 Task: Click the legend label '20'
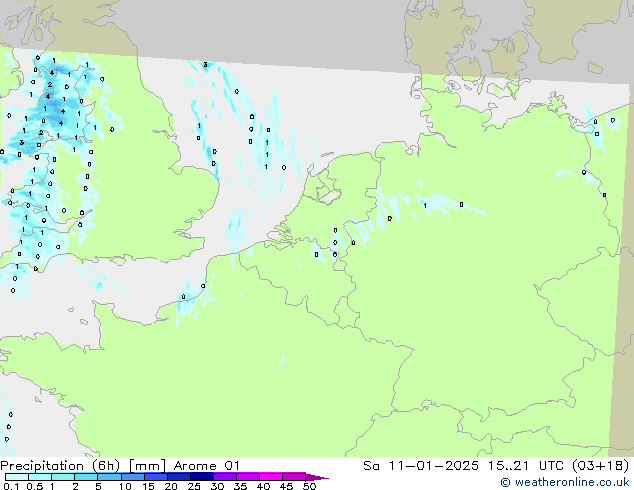(171, 486)
